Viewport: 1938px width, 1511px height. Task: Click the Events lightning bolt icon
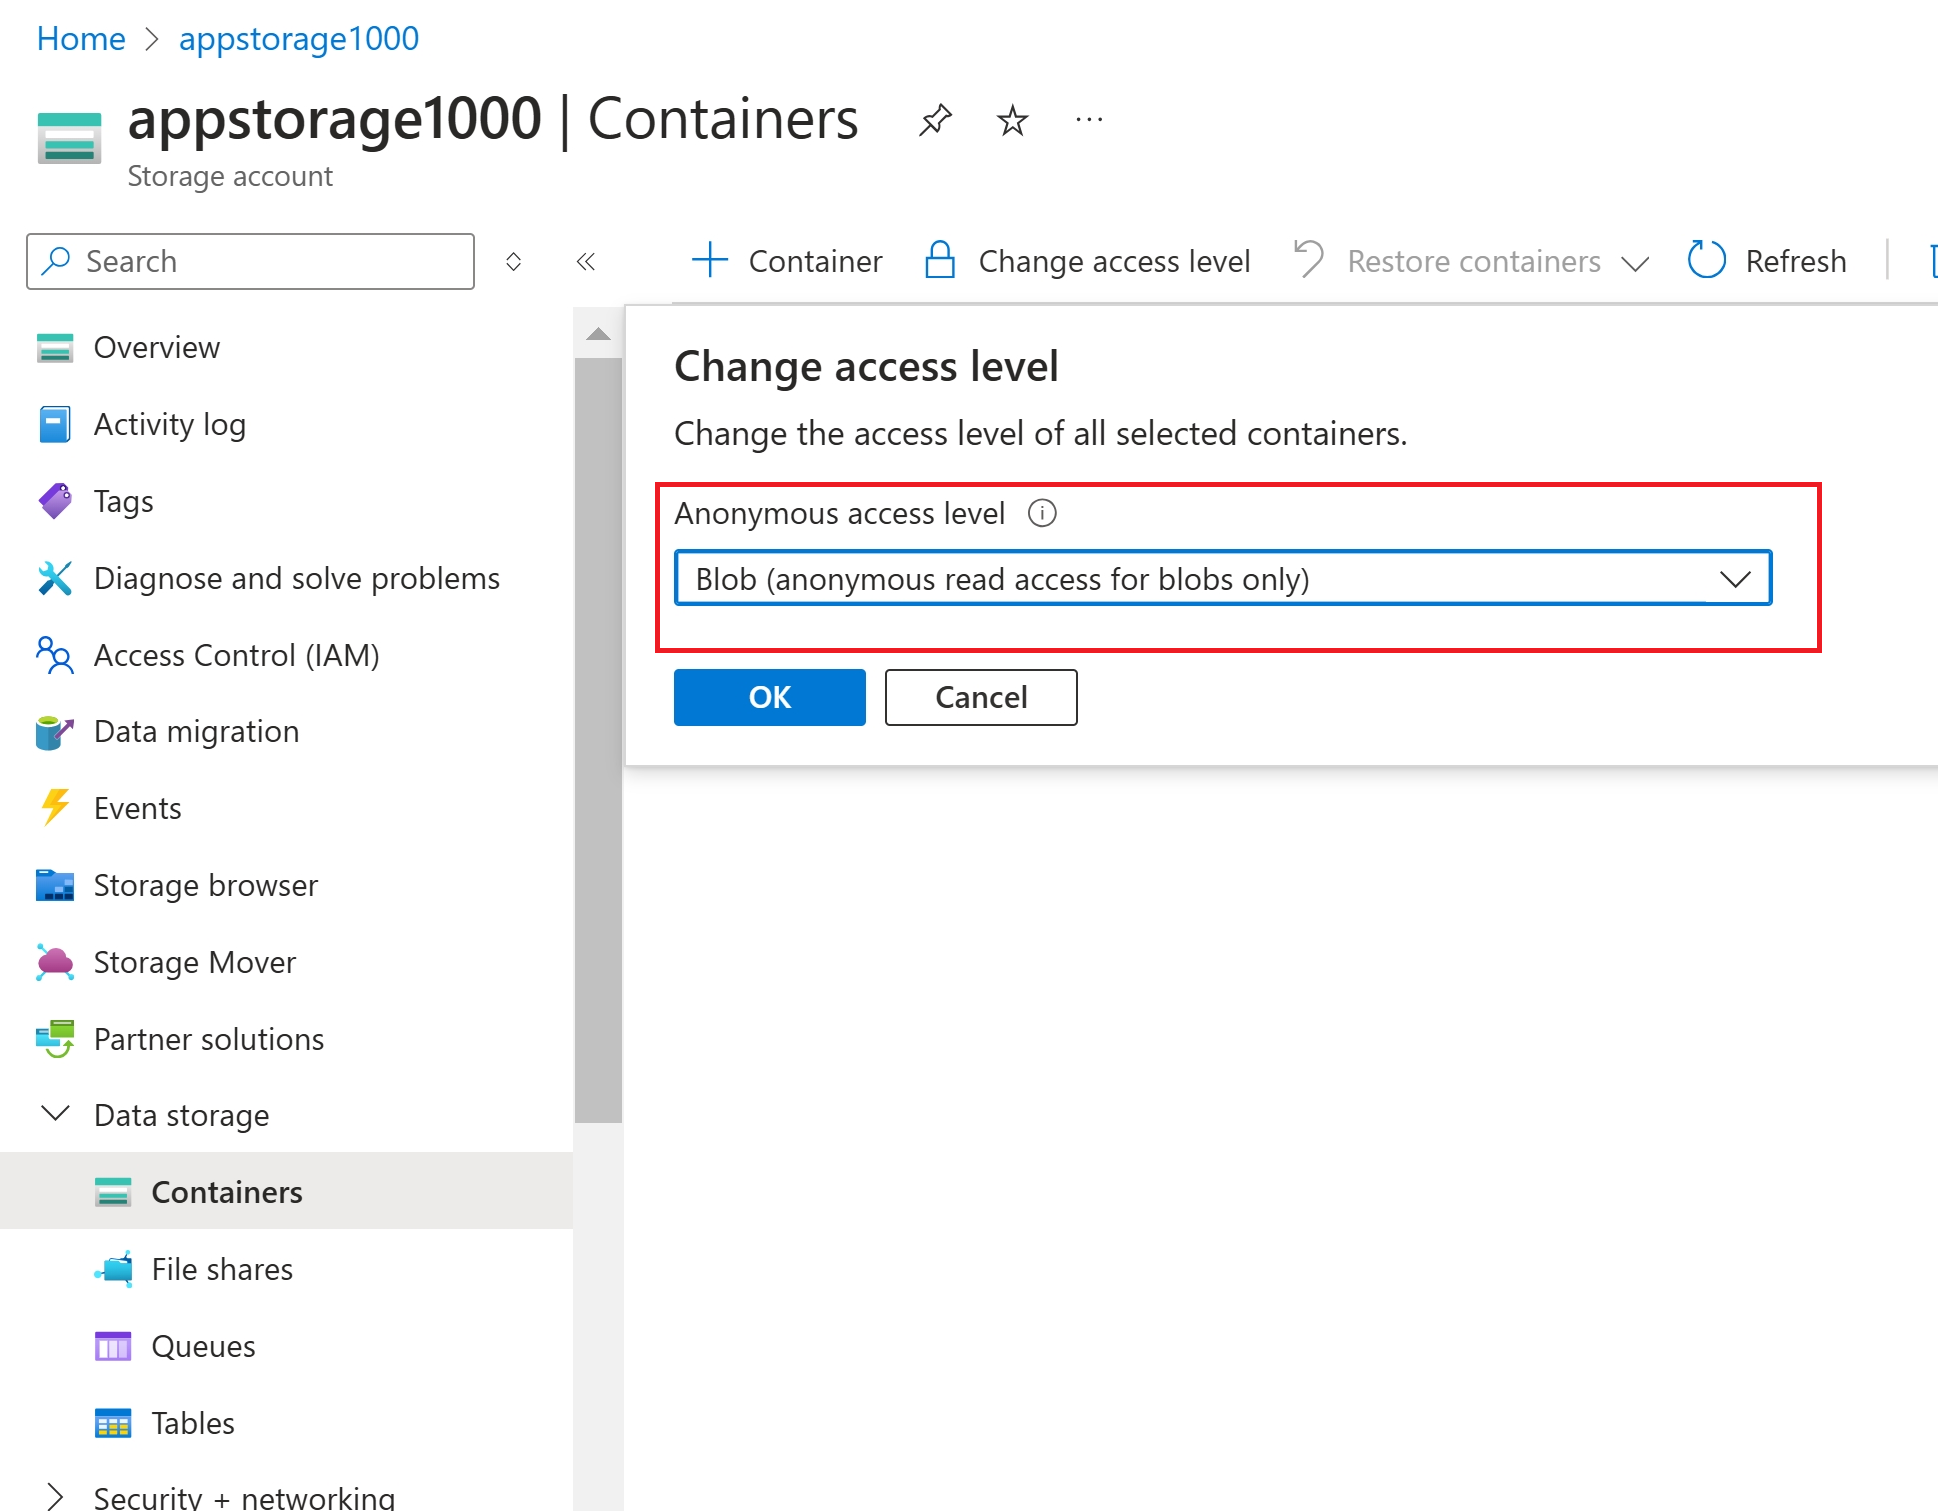pyautogui.click(x=55, y=808)
